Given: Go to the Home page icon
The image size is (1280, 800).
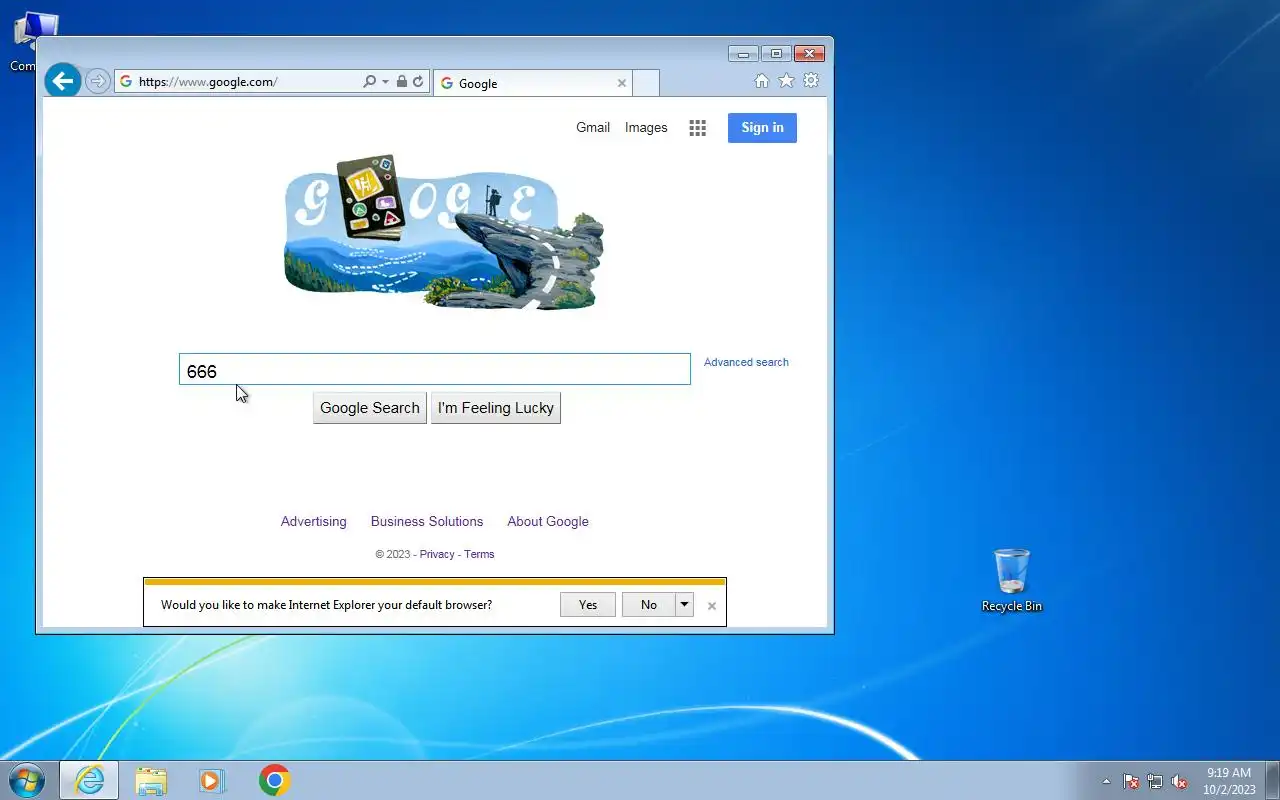Looking at the screenshot, I should (x=761, y=81).
